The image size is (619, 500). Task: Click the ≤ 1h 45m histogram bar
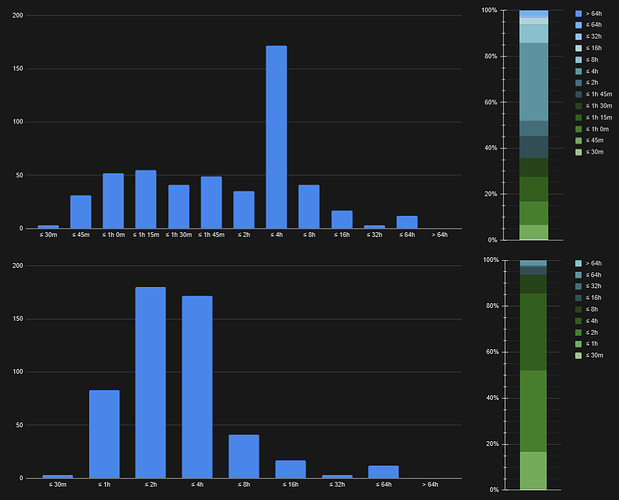(x=211, y=202)
